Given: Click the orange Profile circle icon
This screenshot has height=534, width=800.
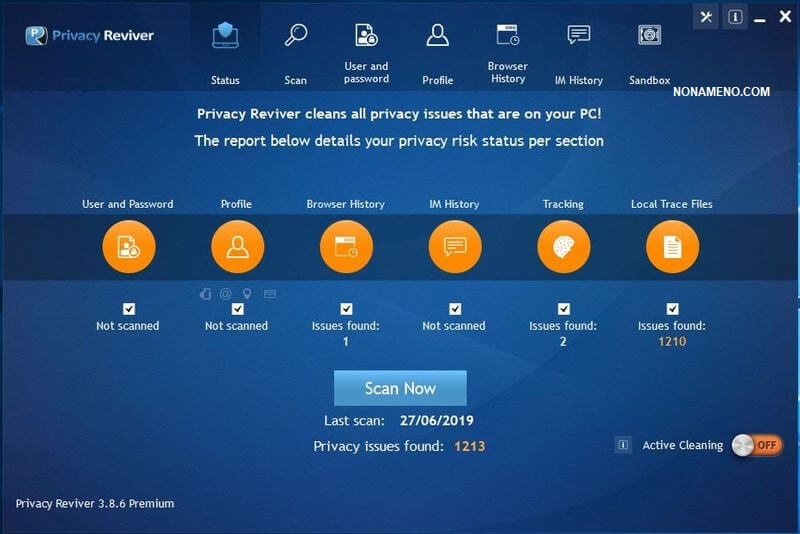Looking at the screenshot, I should click(x=237, y=246).
